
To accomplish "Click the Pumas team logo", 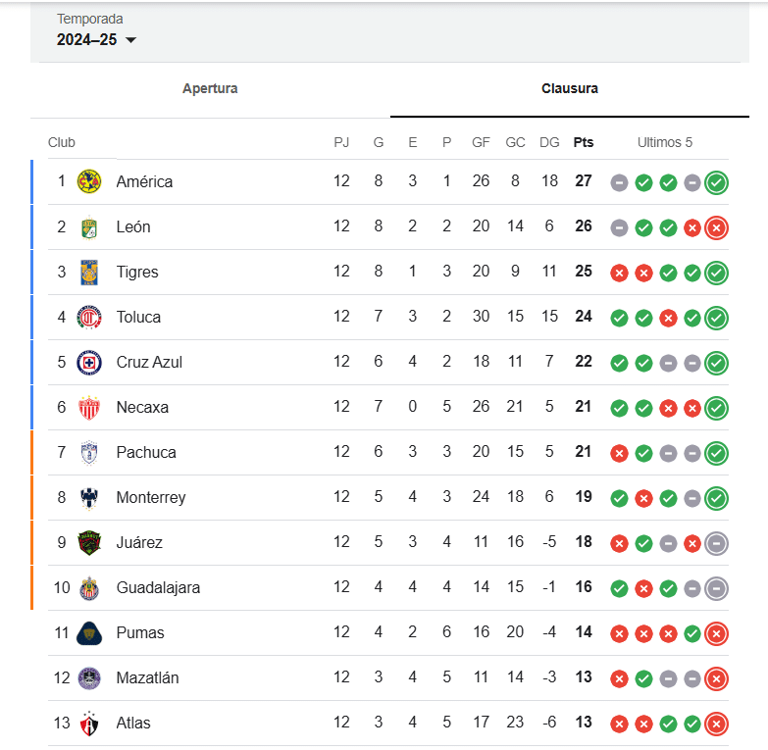I will tap(89, 633).
